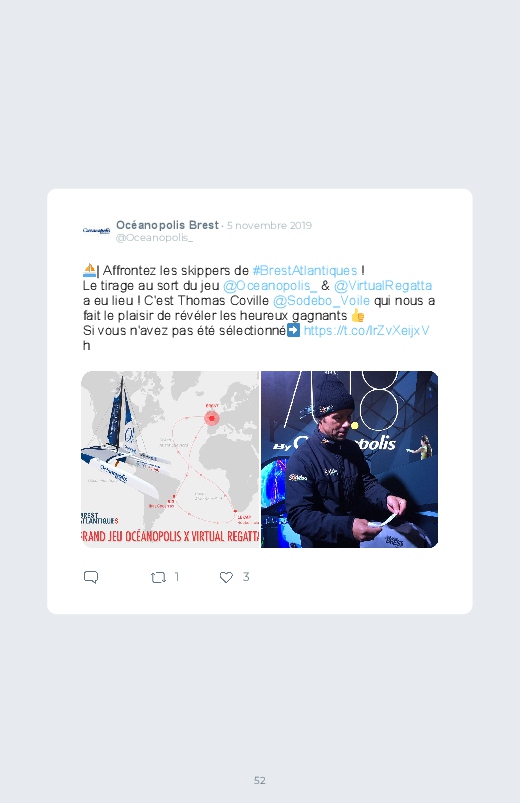Click the like count of 3
Image resolution: width=520 pixels, height=803 pixels.
coord(246,577)
